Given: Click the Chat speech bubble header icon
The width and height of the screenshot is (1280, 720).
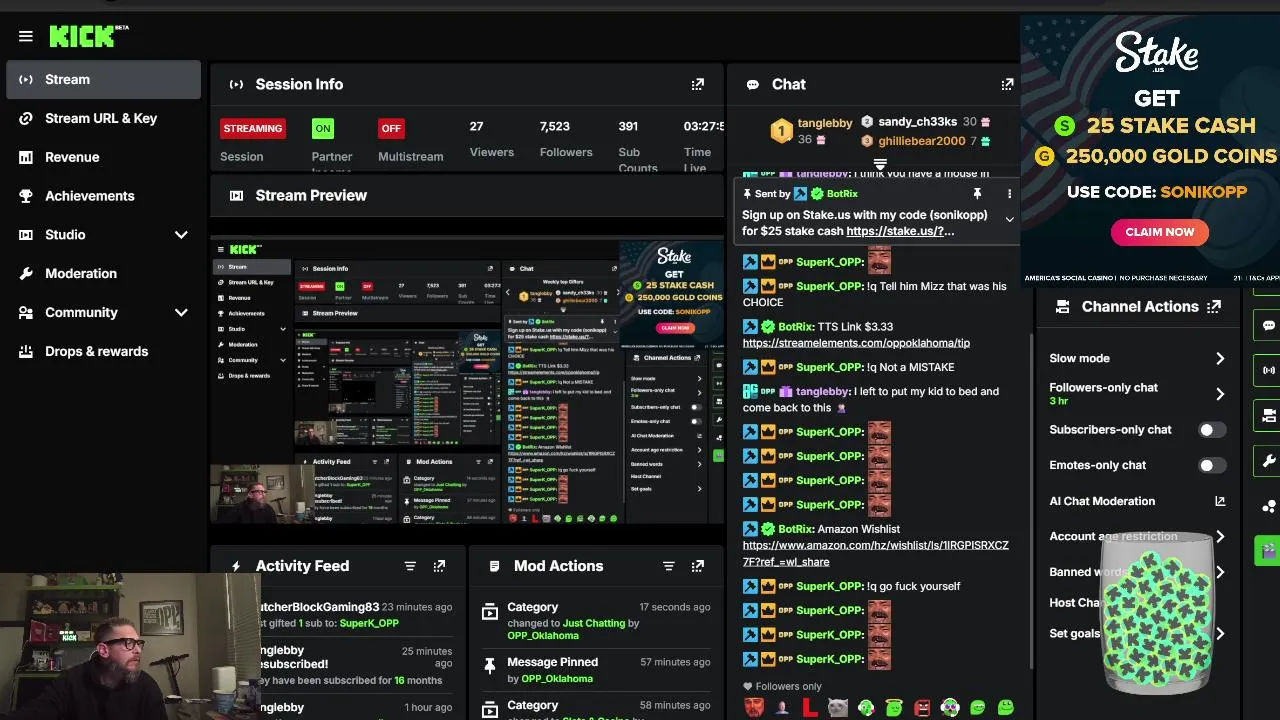Looking at the screenshot, I should pyautogui.click(x=752, y=84).
